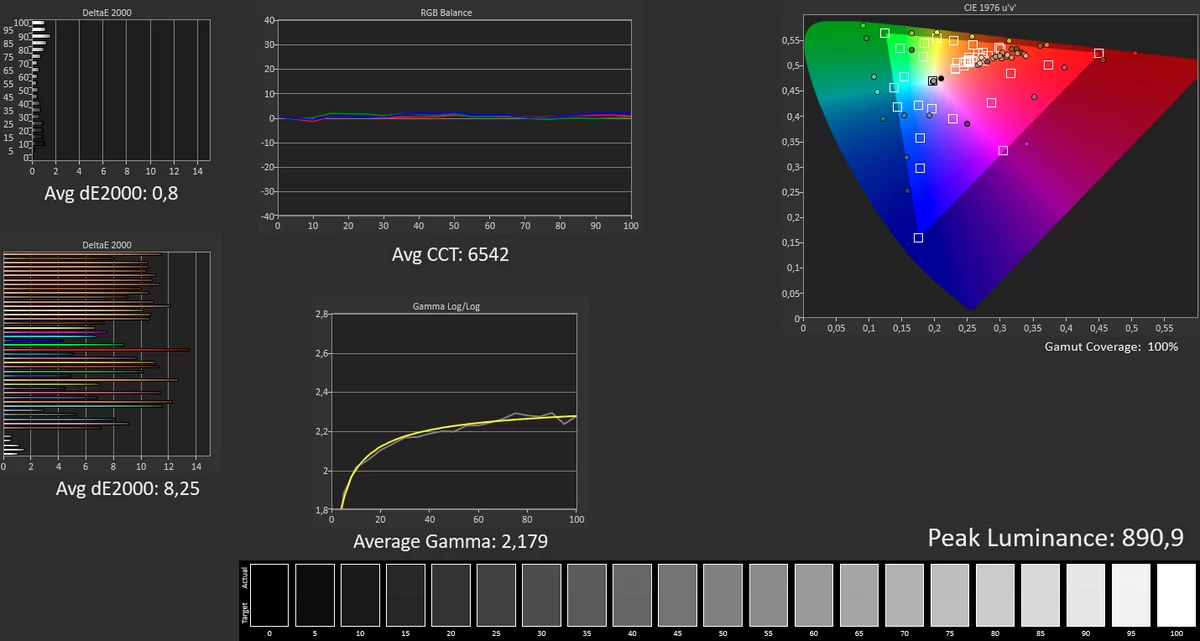Choose the 90 grayscale patch swatch
The width and height of the screenshot is (1200, 641).
coord(1085,595)
